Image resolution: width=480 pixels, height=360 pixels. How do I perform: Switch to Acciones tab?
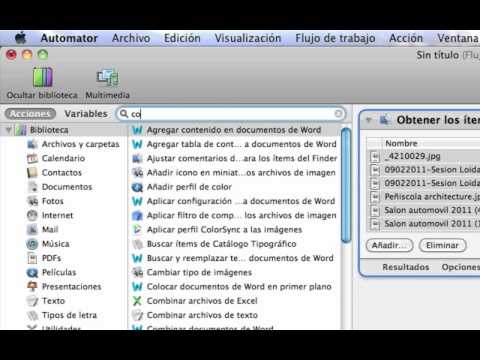(x=30, y=114)
